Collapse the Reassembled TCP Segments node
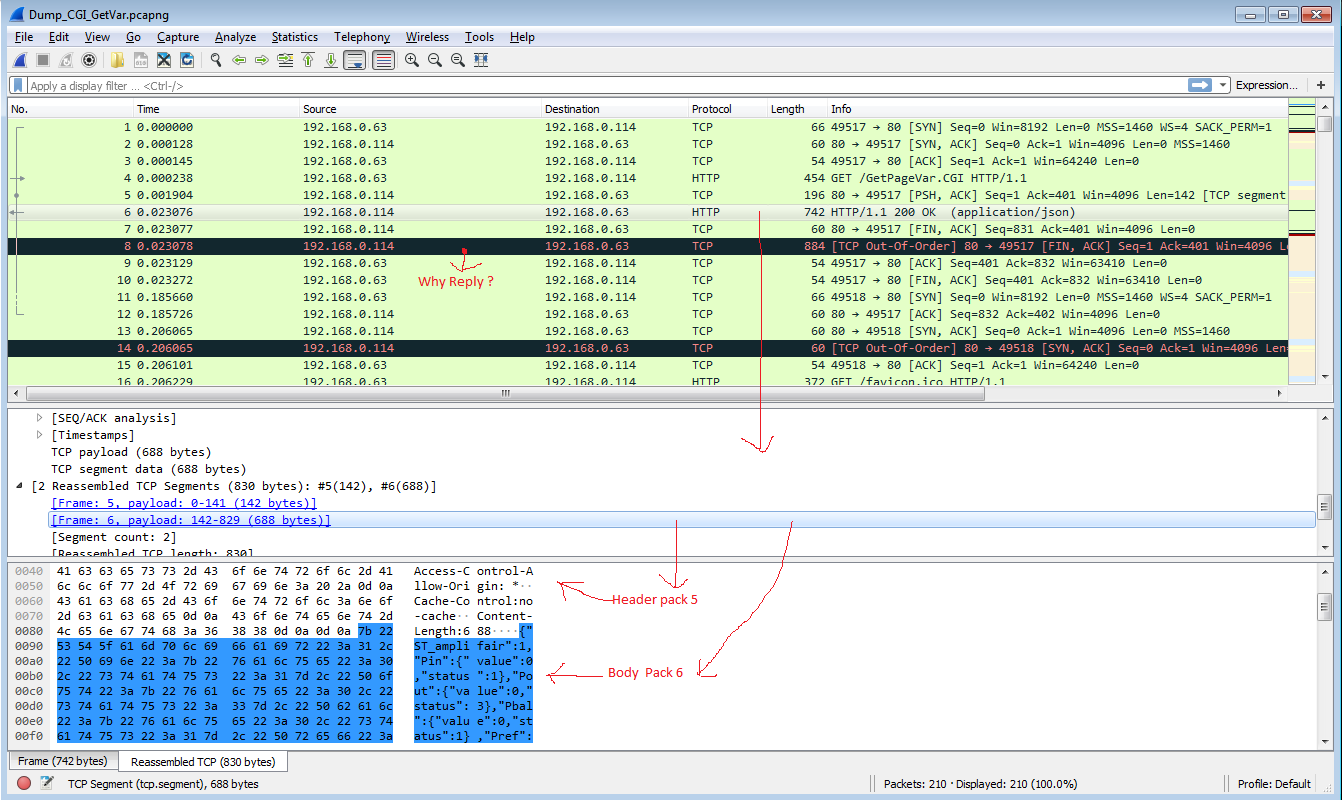 tap(21, 486)
